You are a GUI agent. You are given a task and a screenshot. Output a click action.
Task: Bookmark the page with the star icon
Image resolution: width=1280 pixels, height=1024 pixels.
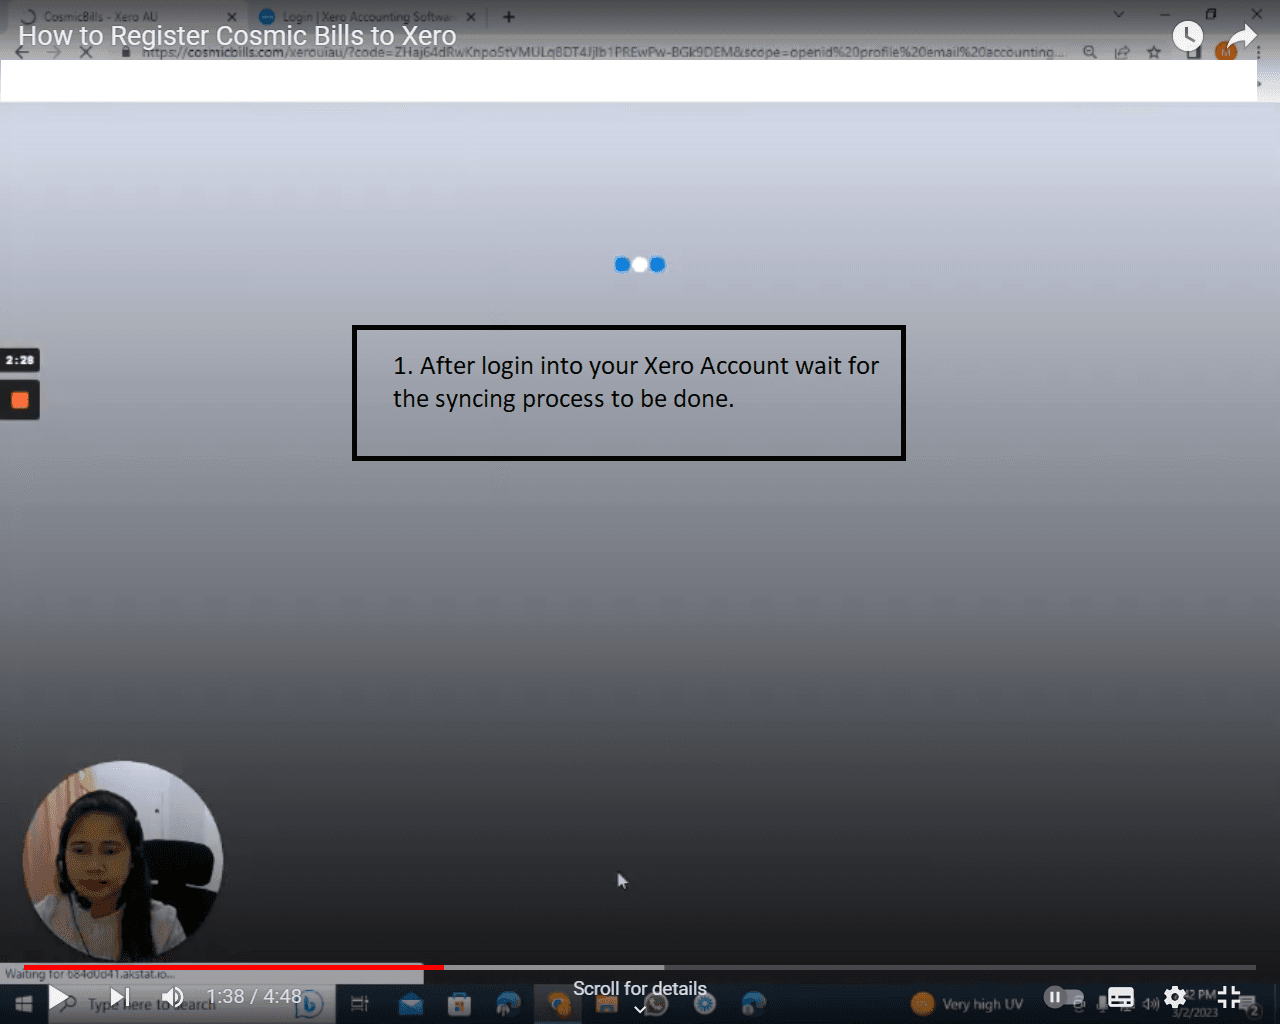coord(1154,52)
